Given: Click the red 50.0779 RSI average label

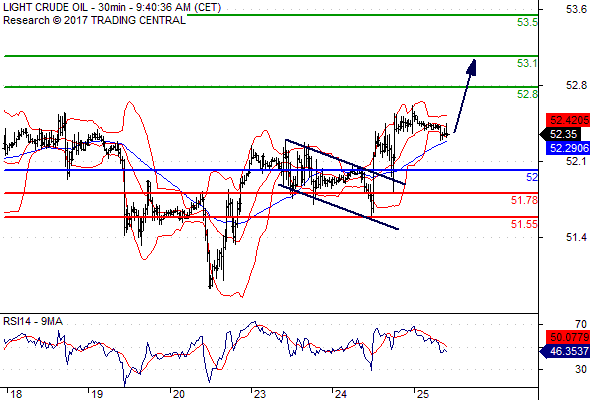Looking at the screenshot, I should [x=568, y=337].
